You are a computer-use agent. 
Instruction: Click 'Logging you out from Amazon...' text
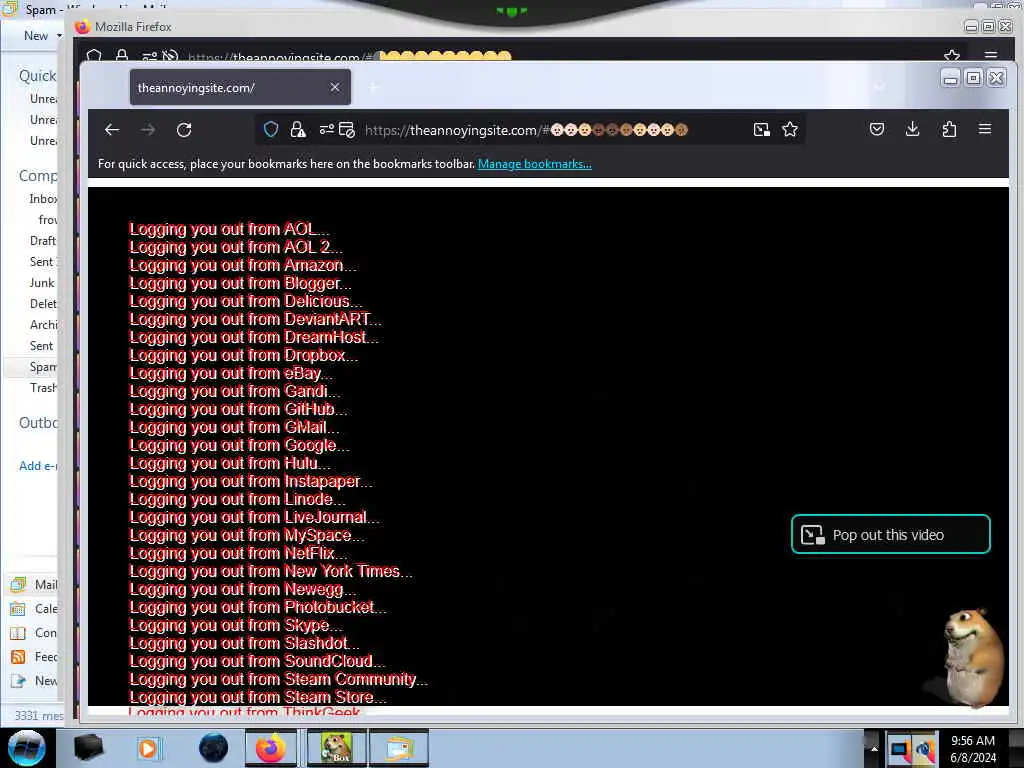pyautogui.click(x=242, y=265)
